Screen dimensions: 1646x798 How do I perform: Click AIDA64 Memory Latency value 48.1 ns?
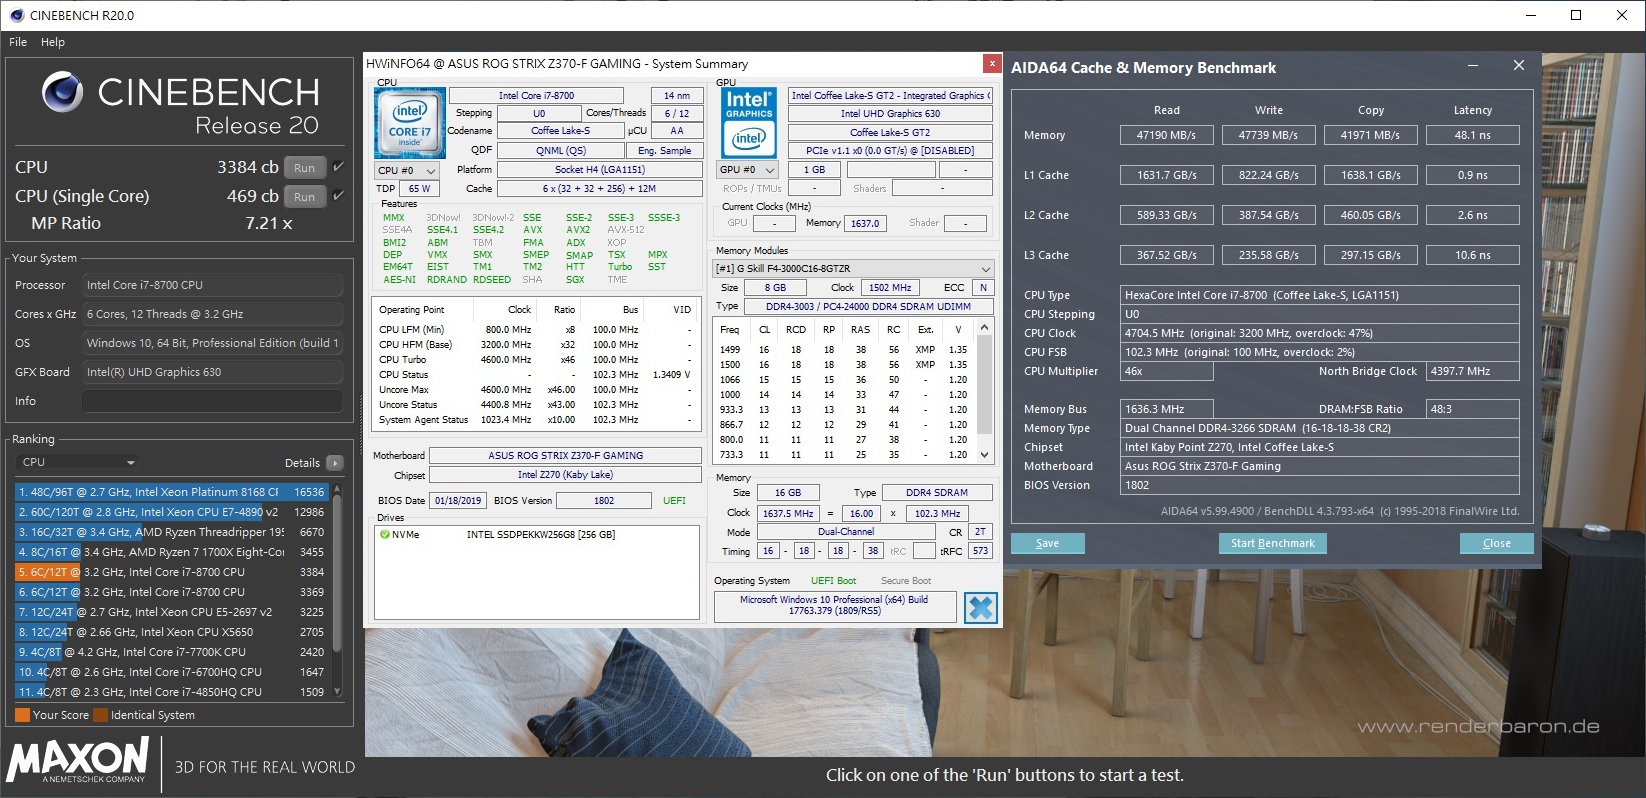pos(1472,135)
